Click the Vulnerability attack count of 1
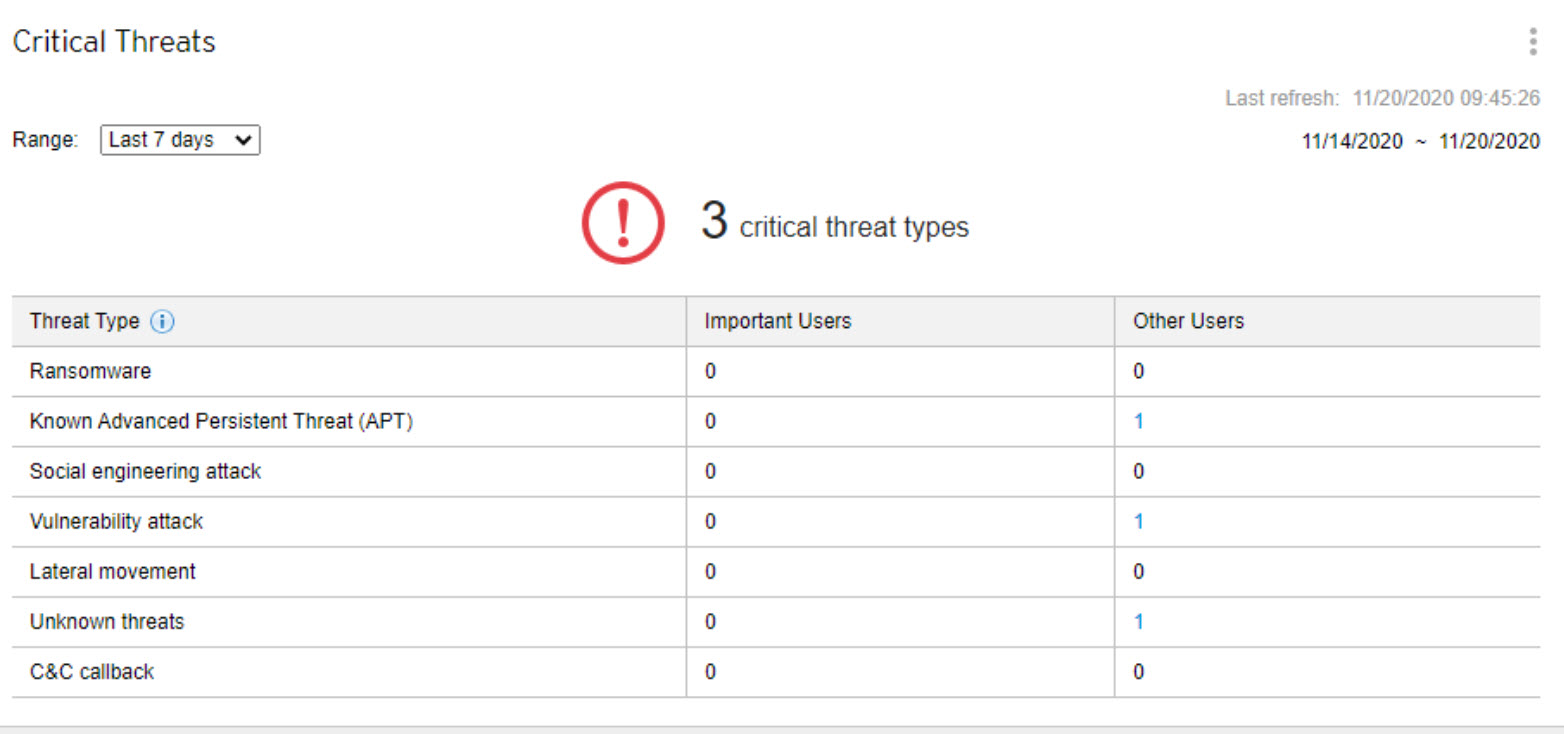1564x734 pixels. click(1138, 521)
